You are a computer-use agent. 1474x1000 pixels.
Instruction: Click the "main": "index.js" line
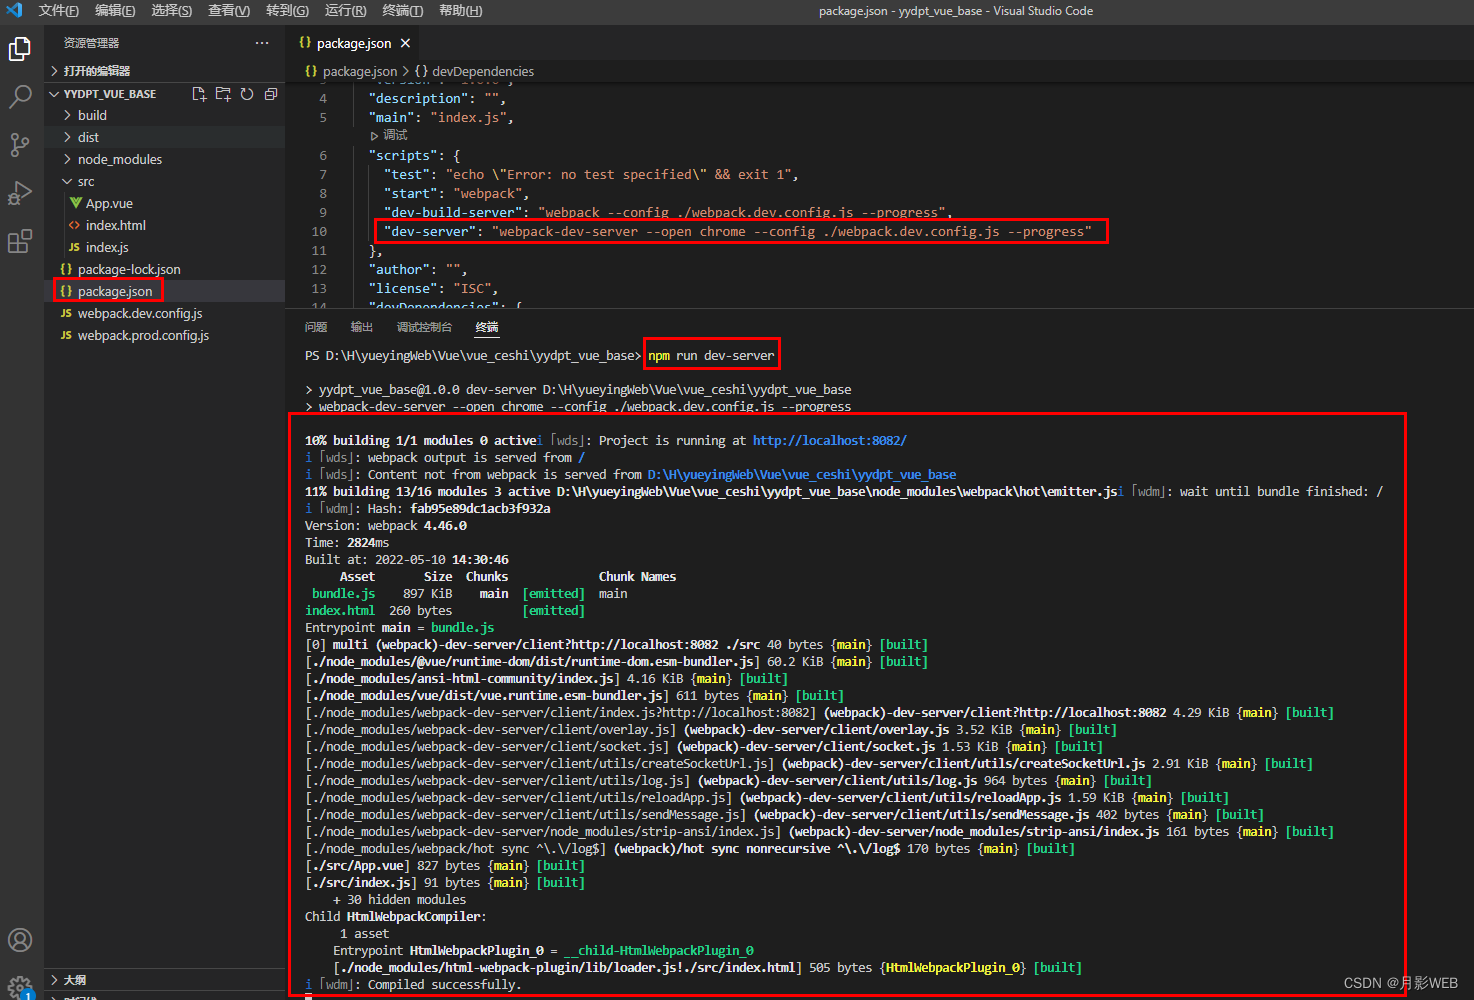tap(441, 117)
